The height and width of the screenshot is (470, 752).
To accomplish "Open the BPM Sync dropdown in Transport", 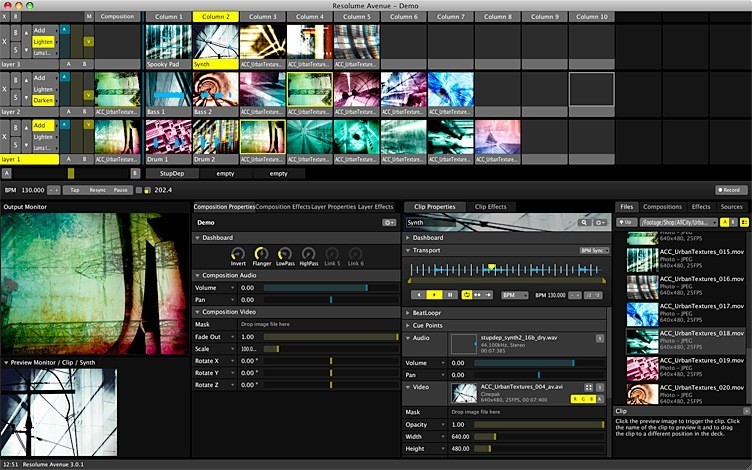I will click(x=594, y=250).
